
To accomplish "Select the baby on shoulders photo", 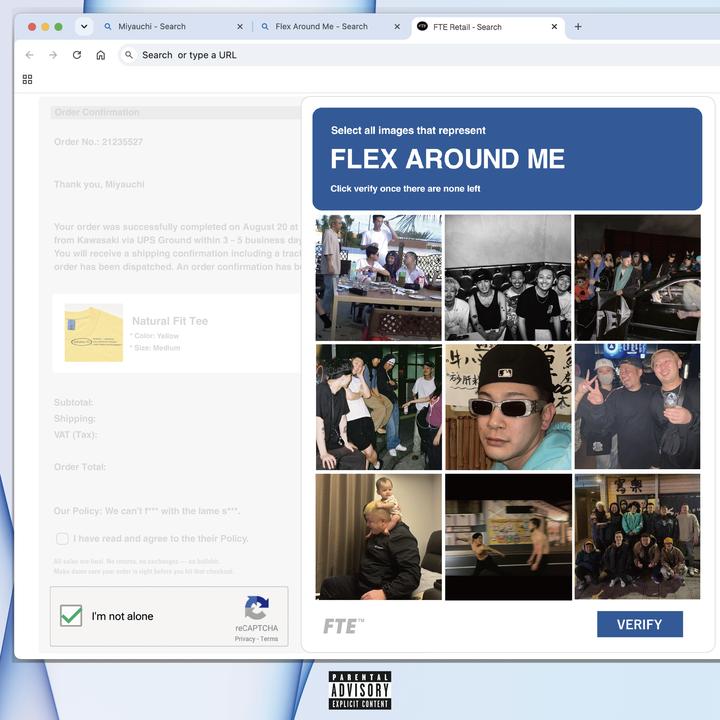I will [x=379, y=537].
